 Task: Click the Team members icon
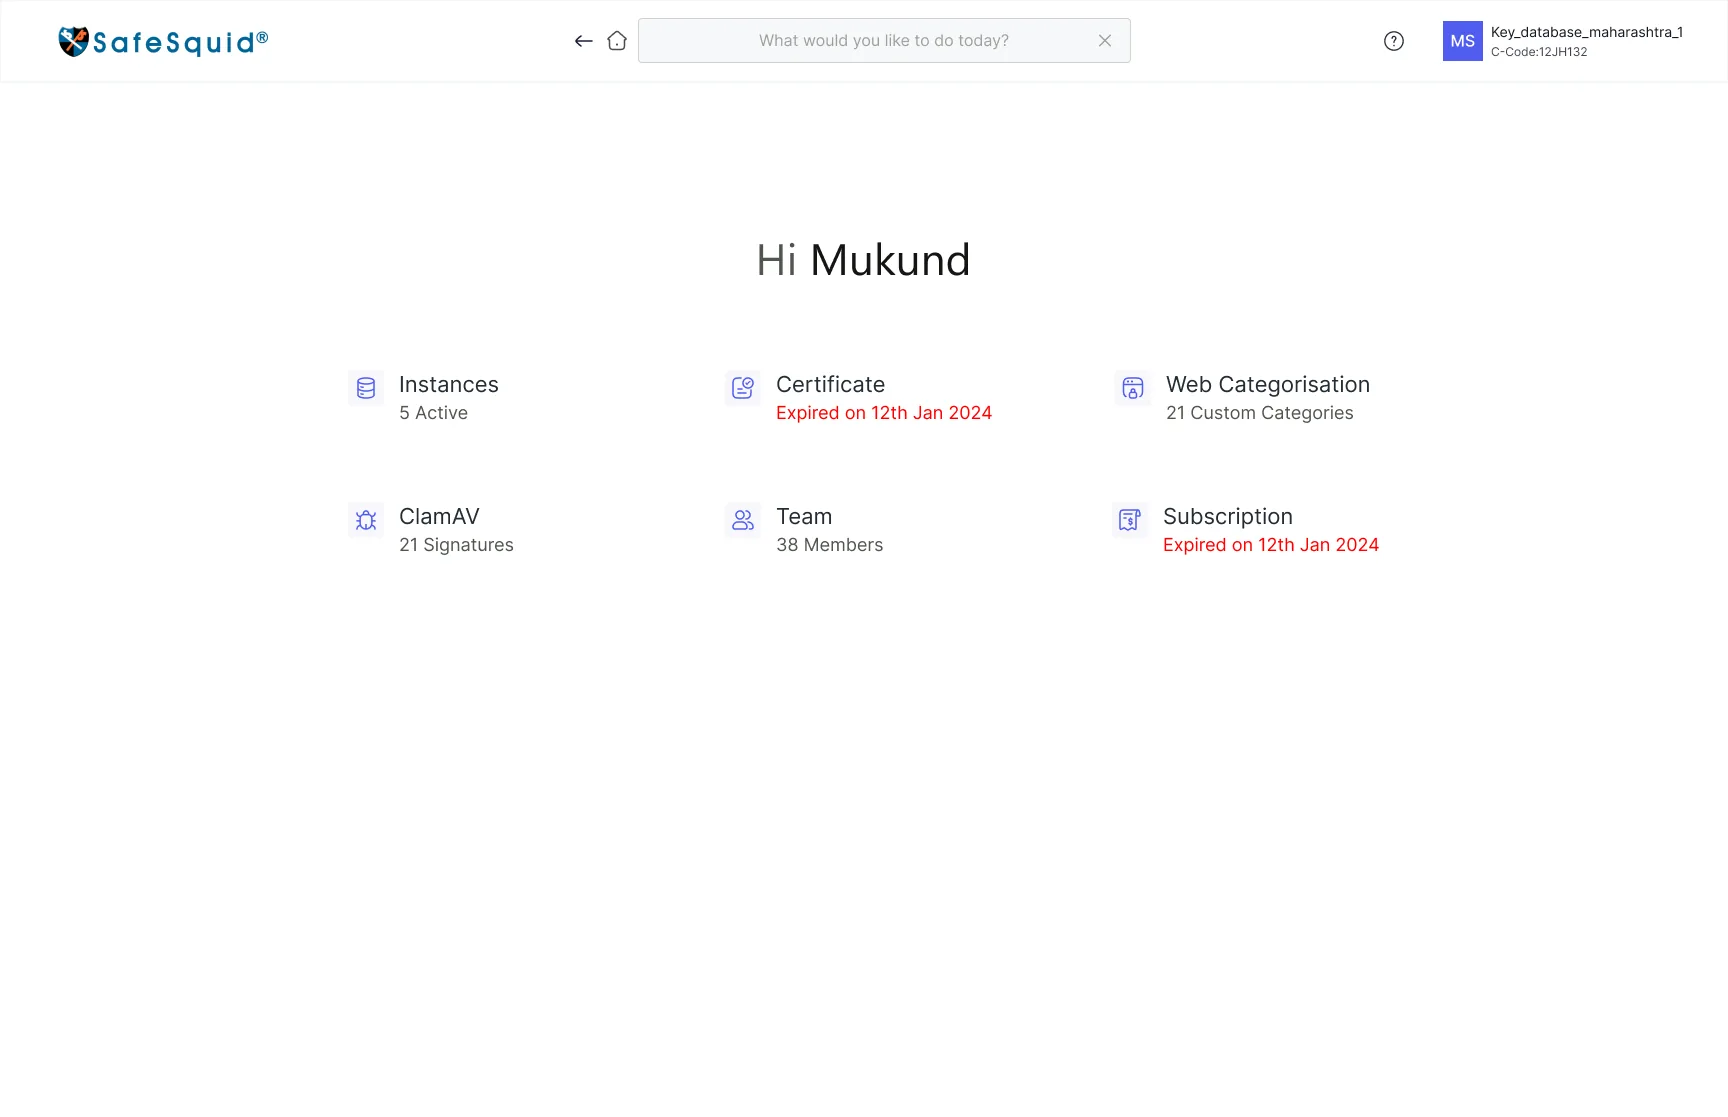tap(743, 520)
